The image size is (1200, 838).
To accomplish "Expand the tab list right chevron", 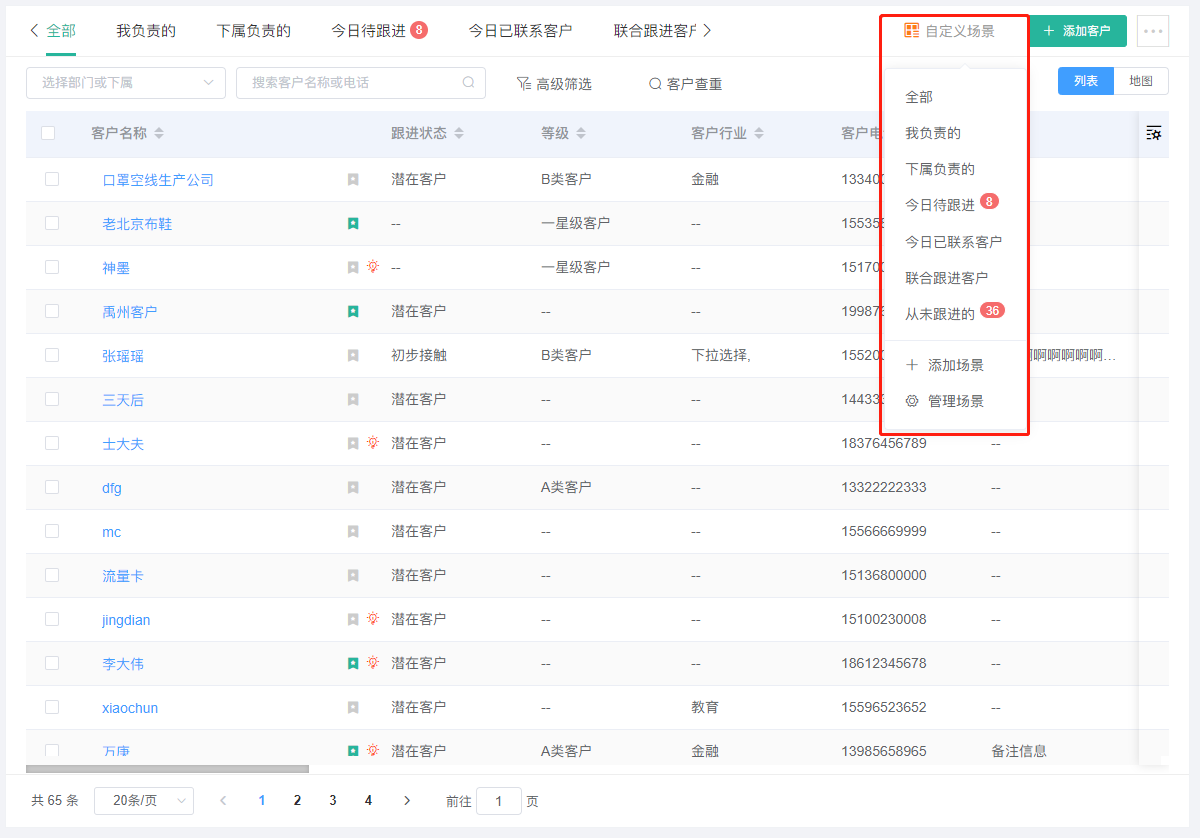I will pos(707,31).
